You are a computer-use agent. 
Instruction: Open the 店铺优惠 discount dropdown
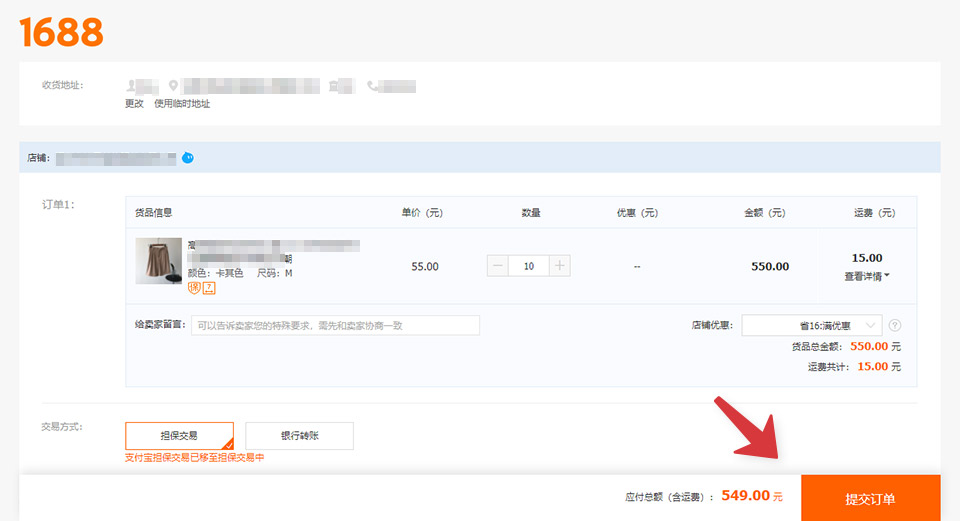pos(812,325)
